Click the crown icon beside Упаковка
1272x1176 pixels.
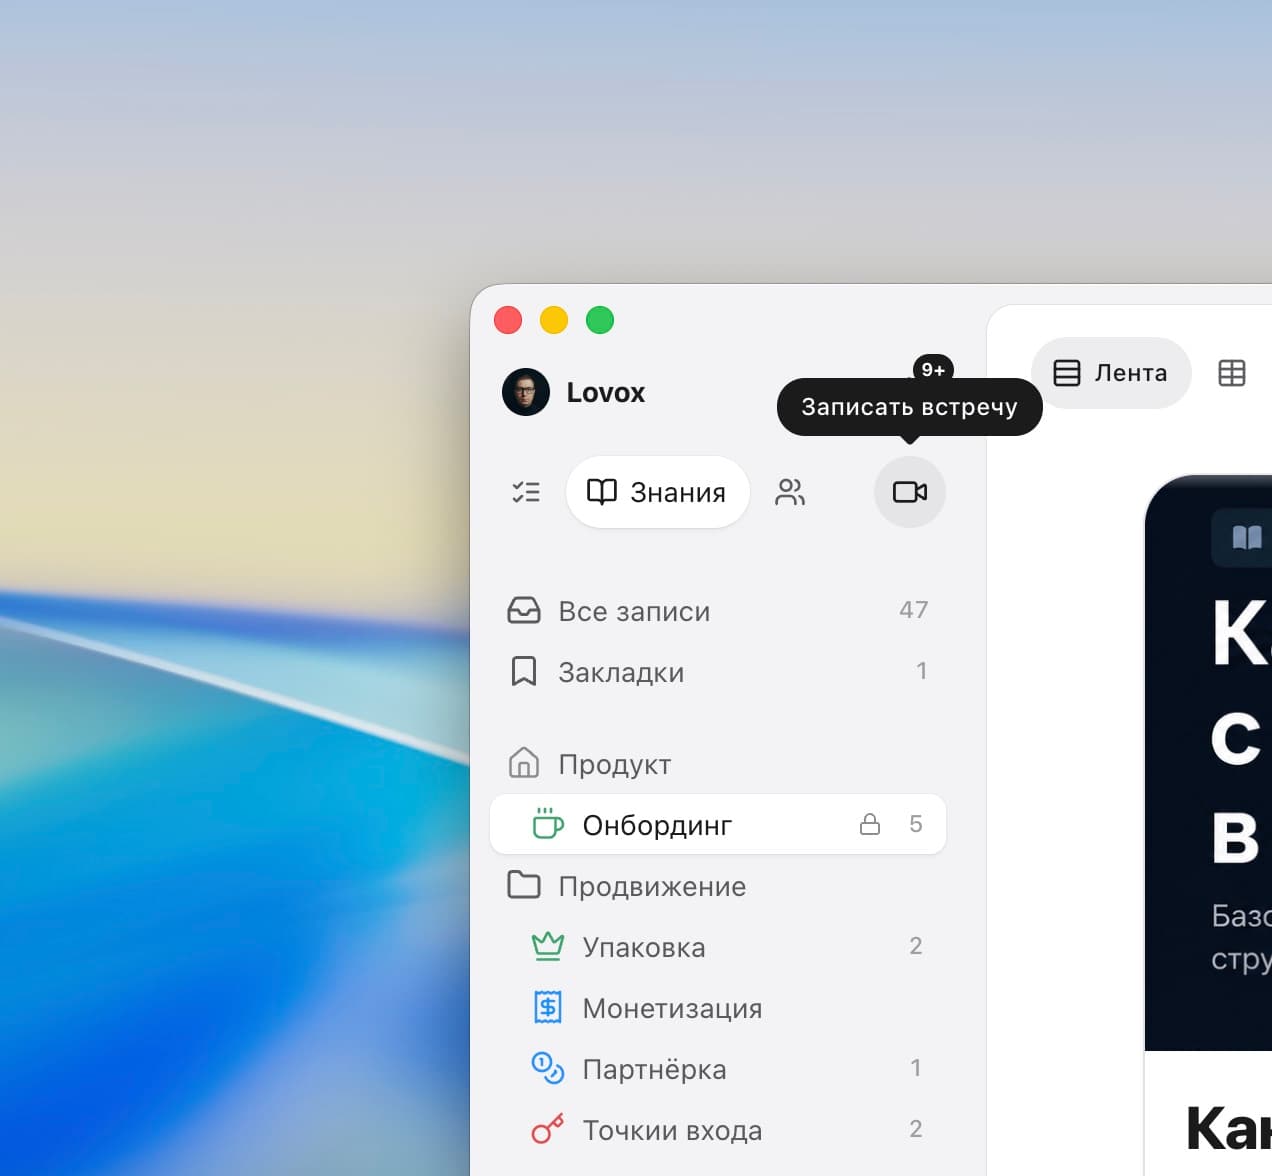pyautogui.click(x=548, y=946)
